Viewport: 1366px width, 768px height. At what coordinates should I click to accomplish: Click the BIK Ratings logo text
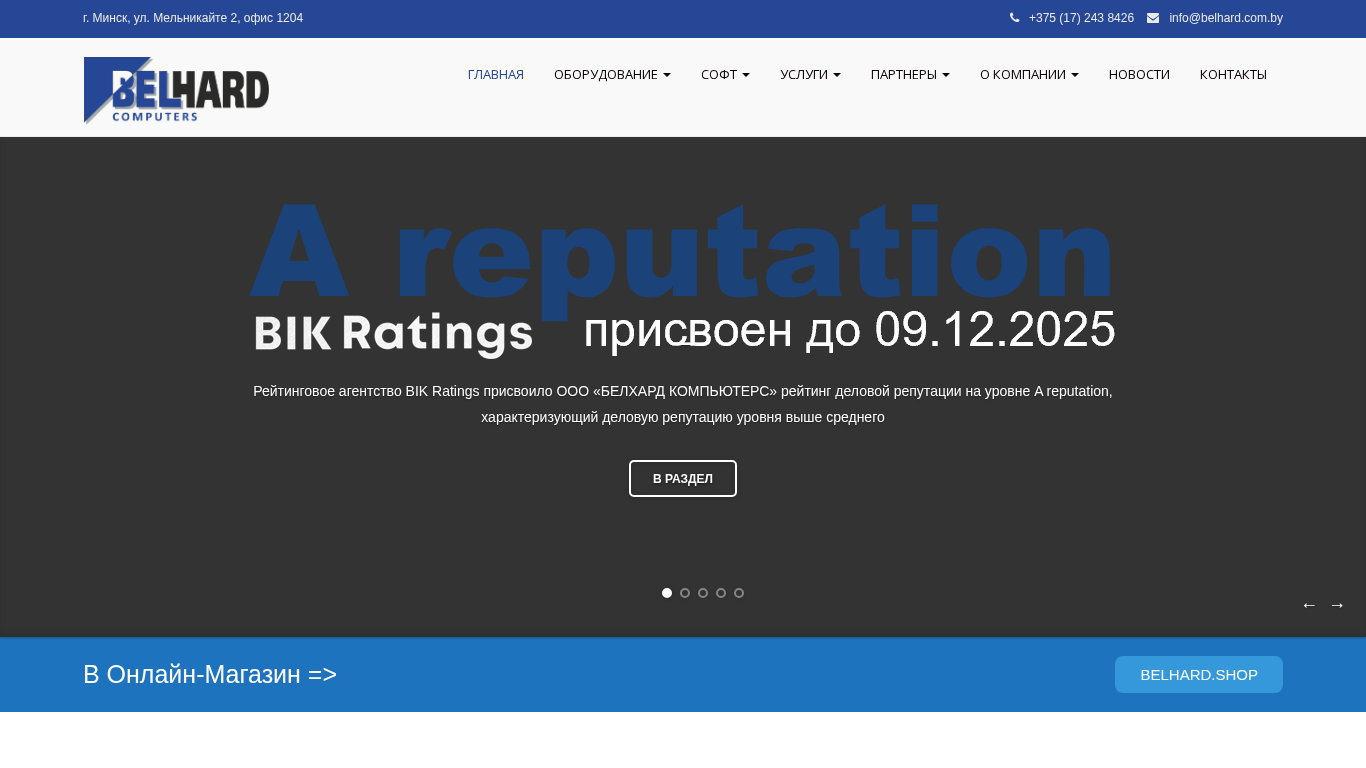coord(392,335)
